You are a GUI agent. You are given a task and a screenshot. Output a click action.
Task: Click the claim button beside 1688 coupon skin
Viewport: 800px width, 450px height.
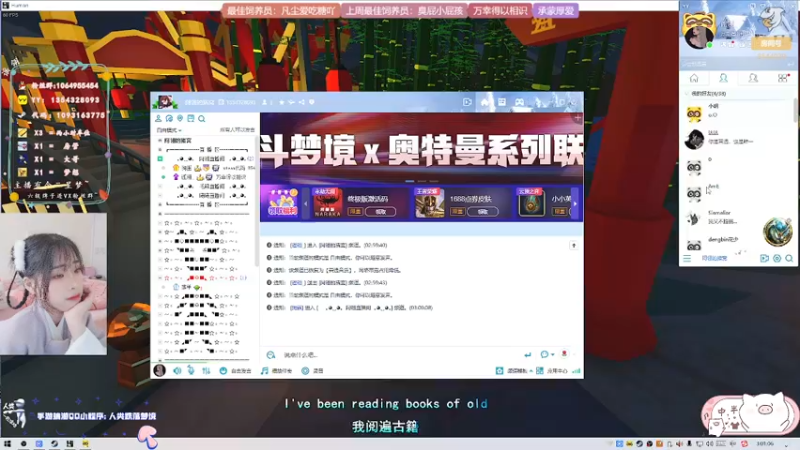[x=483, y=211]
